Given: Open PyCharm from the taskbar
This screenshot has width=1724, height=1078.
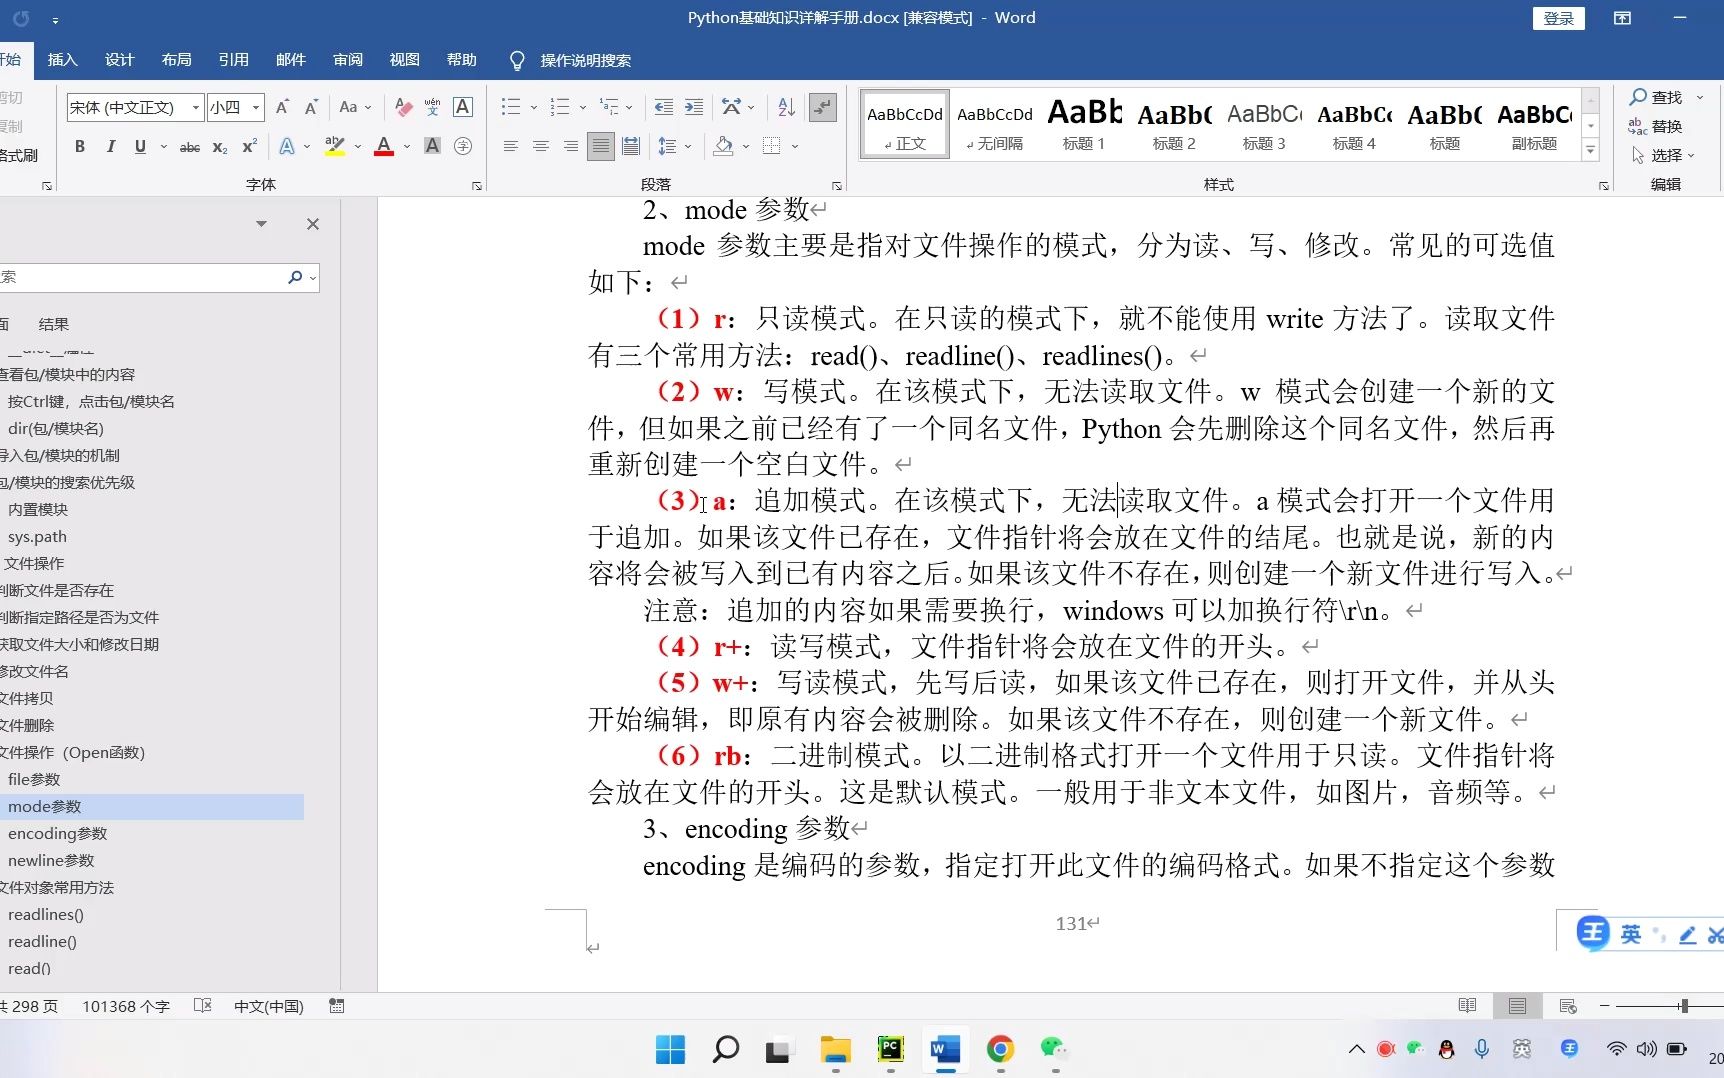Looking at the screenshot, I should point(891,1050).
